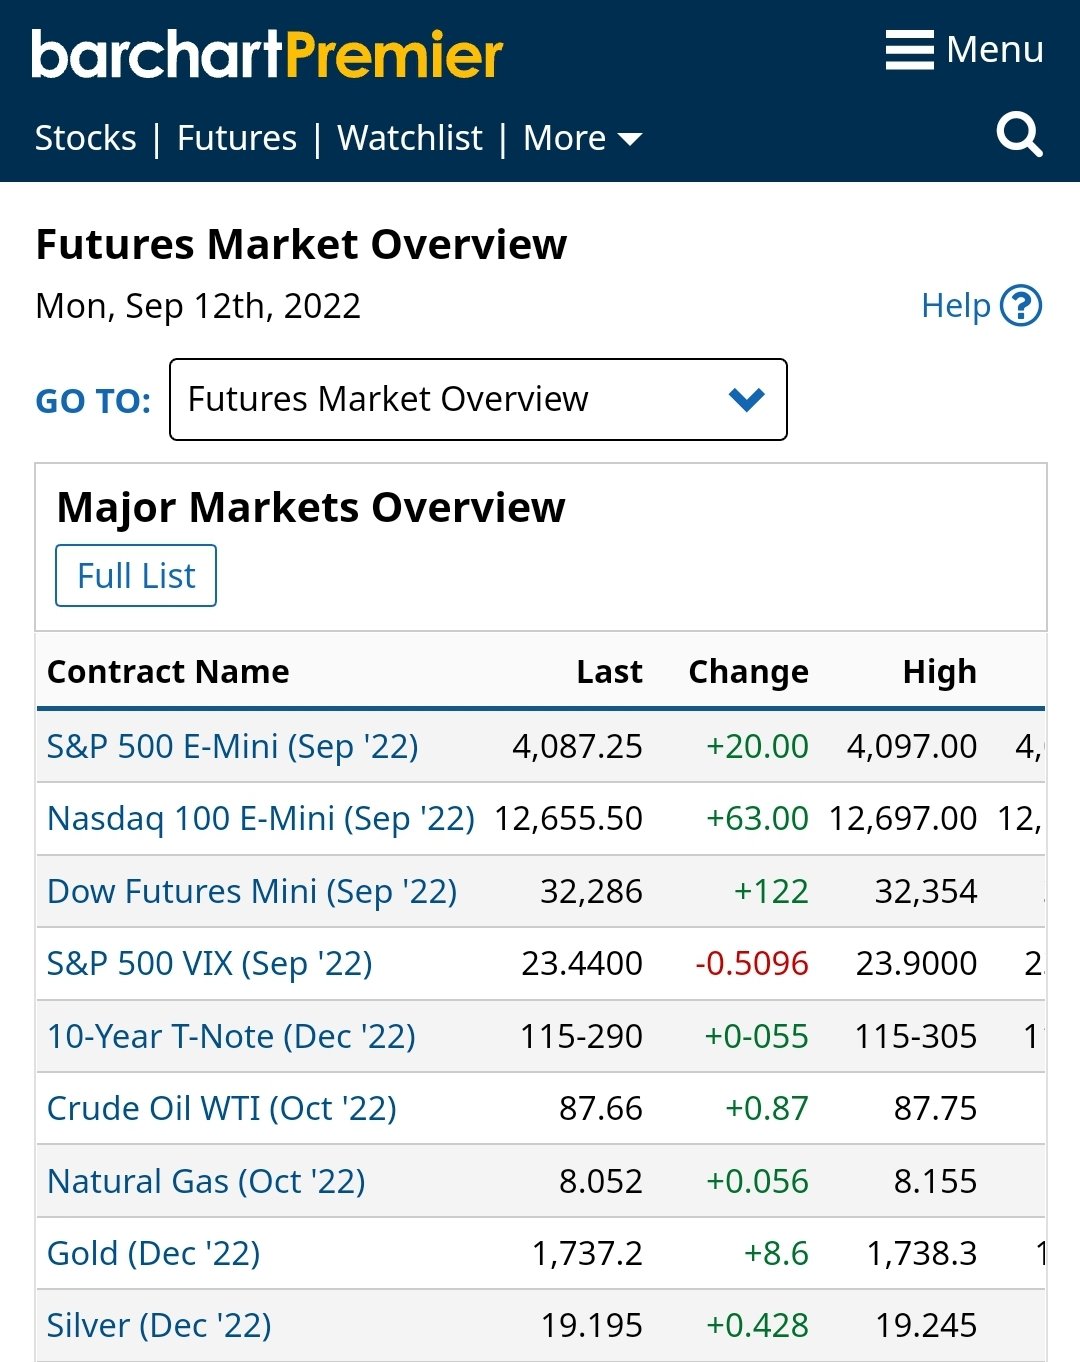Open S&P 500 E-Mini (Sep '22) contract

[232, 746]
